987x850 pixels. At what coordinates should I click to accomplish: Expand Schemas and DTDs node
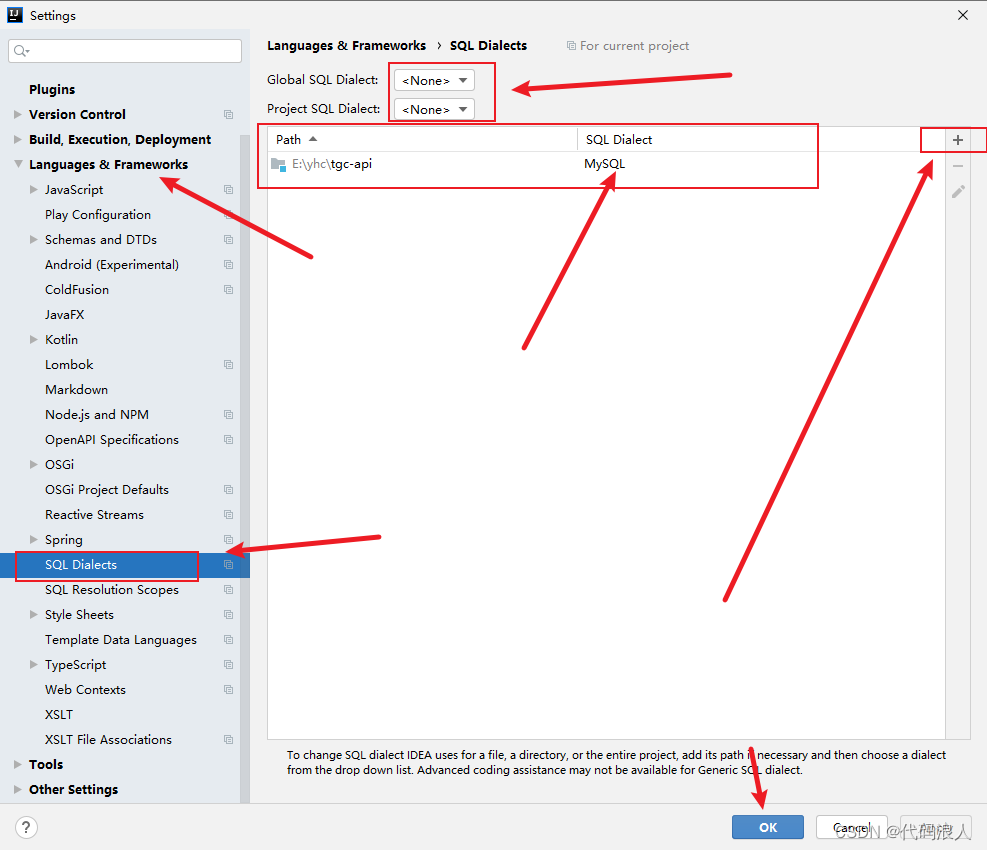click(34, 240)
